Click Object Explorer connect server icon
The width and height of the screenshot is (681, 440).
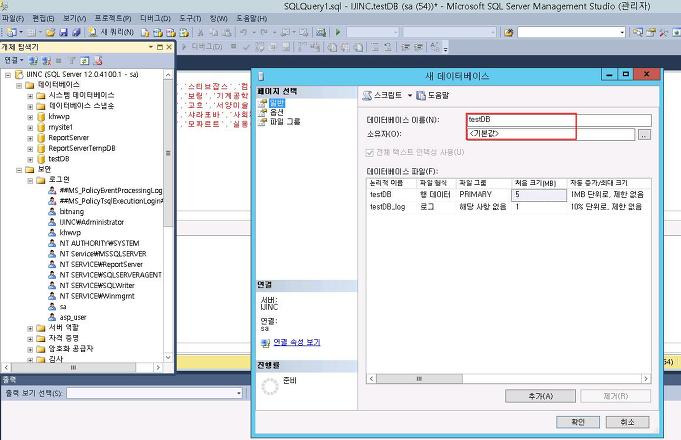[x=33, y=61]
